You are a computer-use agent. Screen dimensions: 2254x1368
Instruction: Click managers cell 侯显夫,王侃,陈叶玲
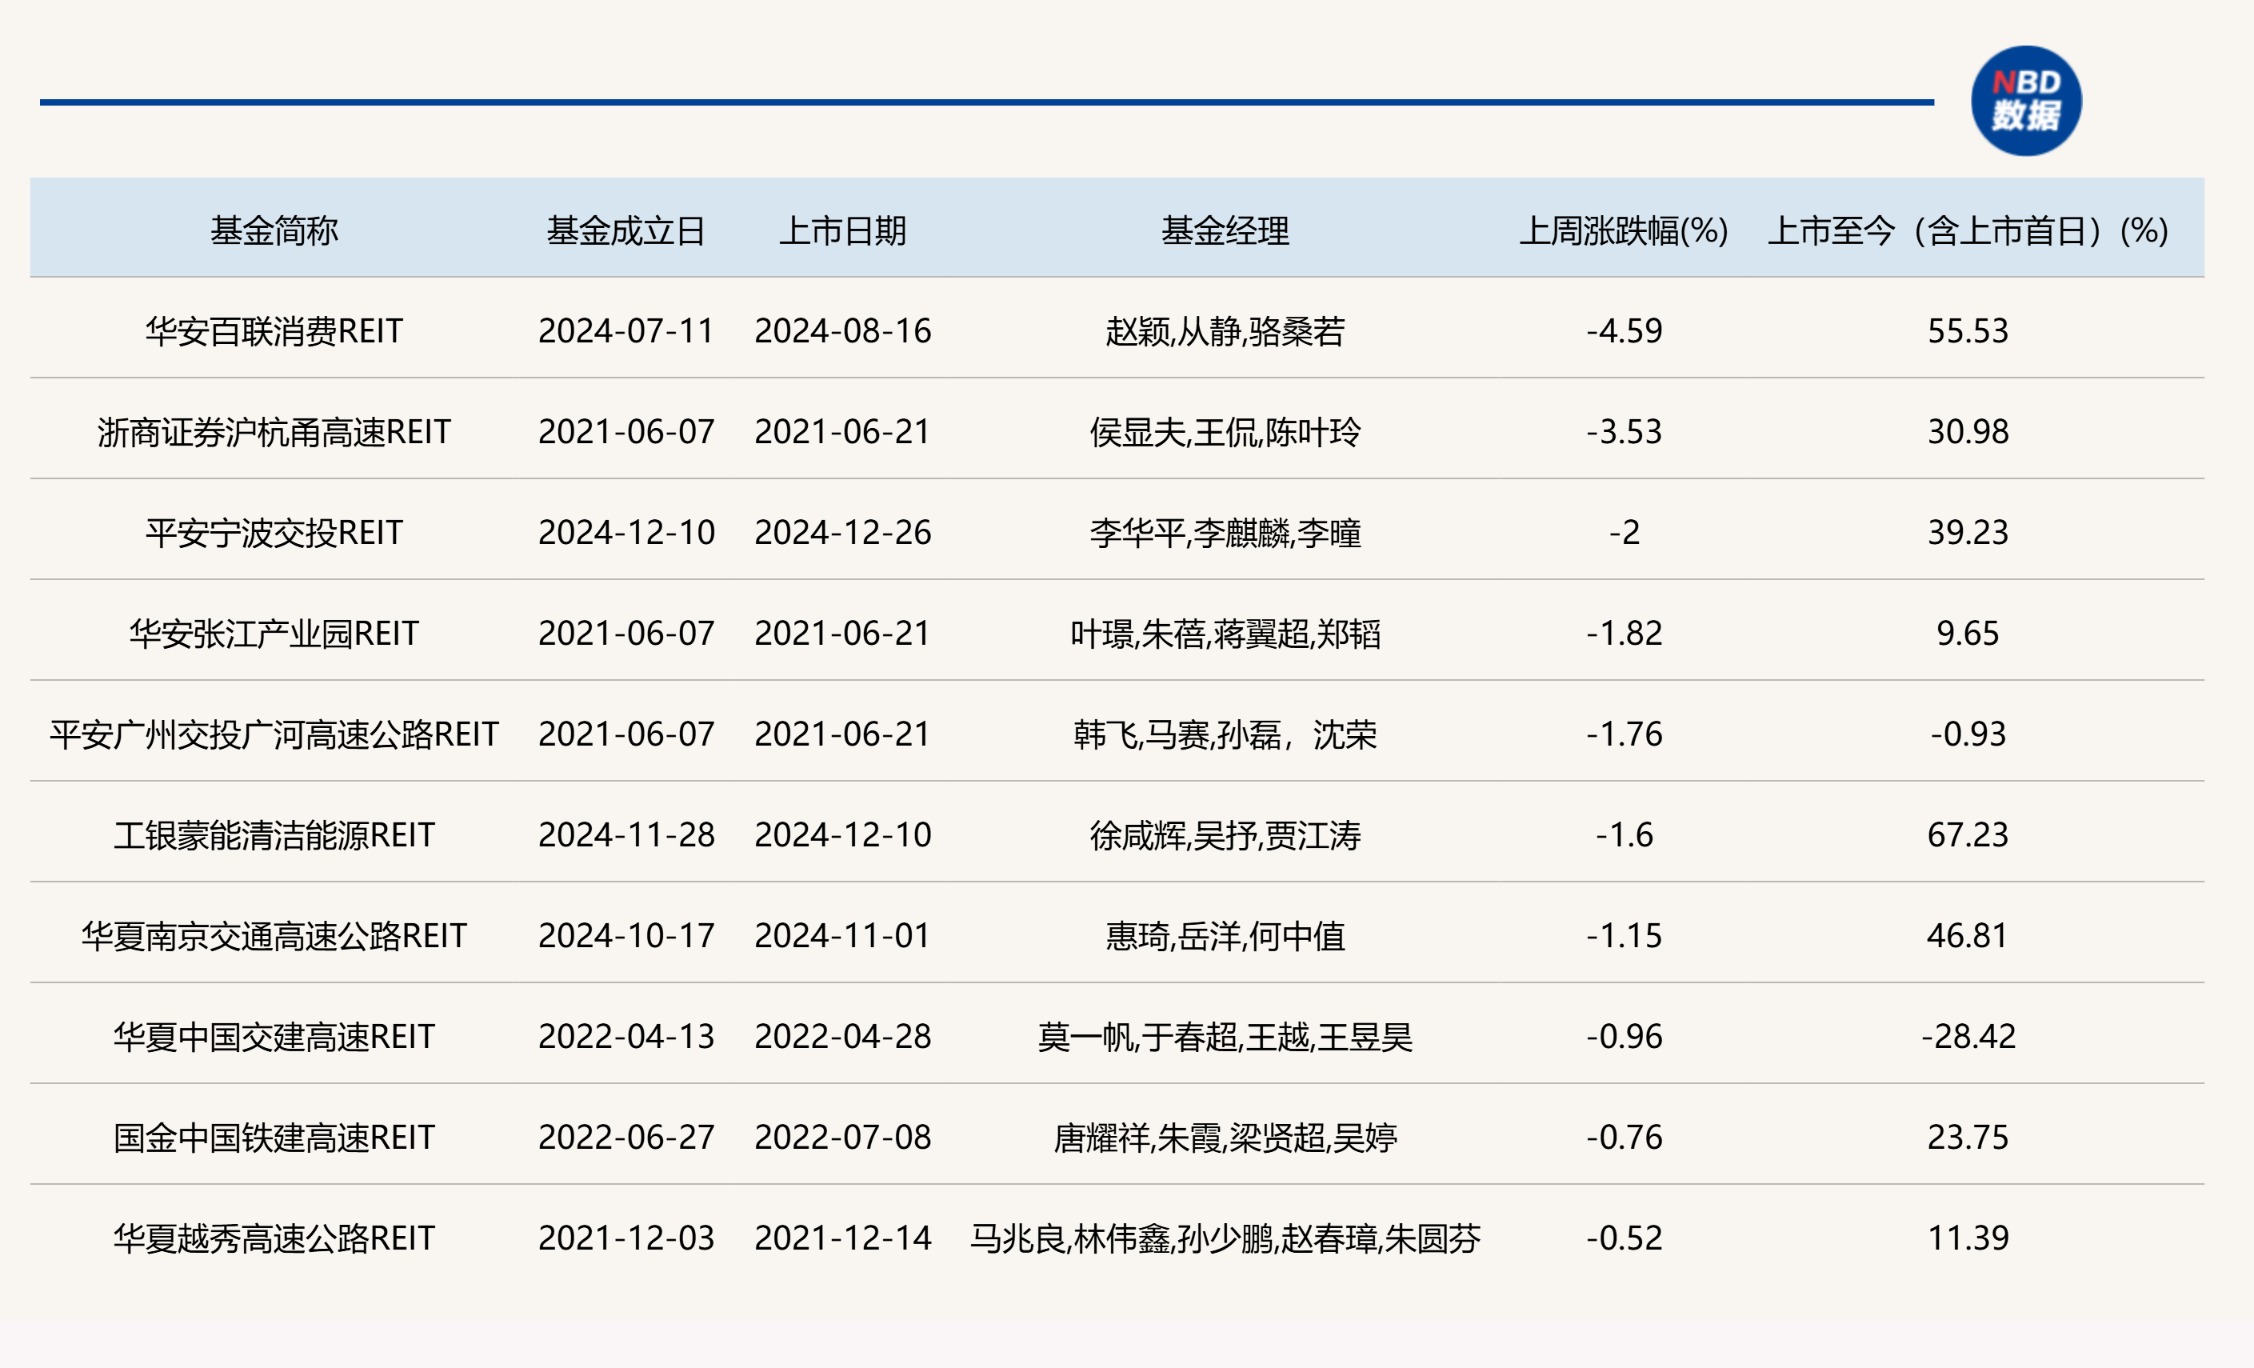click(1225, 432)
